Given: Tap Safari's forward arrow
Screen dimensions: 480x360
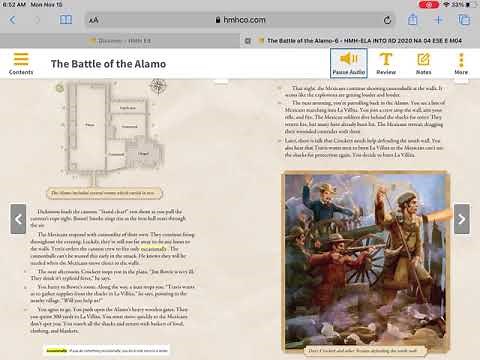Looking at the screenshot, I should [x=37, y=20].
